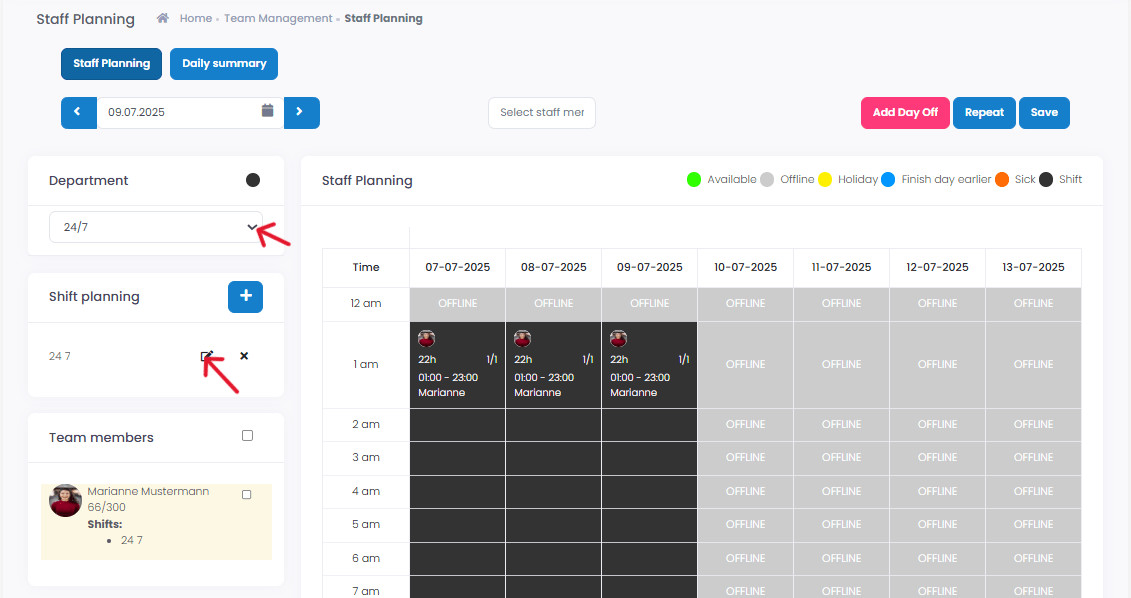Screen dimensions: 1131x598
Task: Go to next date with right arrow
Action: (x=302, y=113)
